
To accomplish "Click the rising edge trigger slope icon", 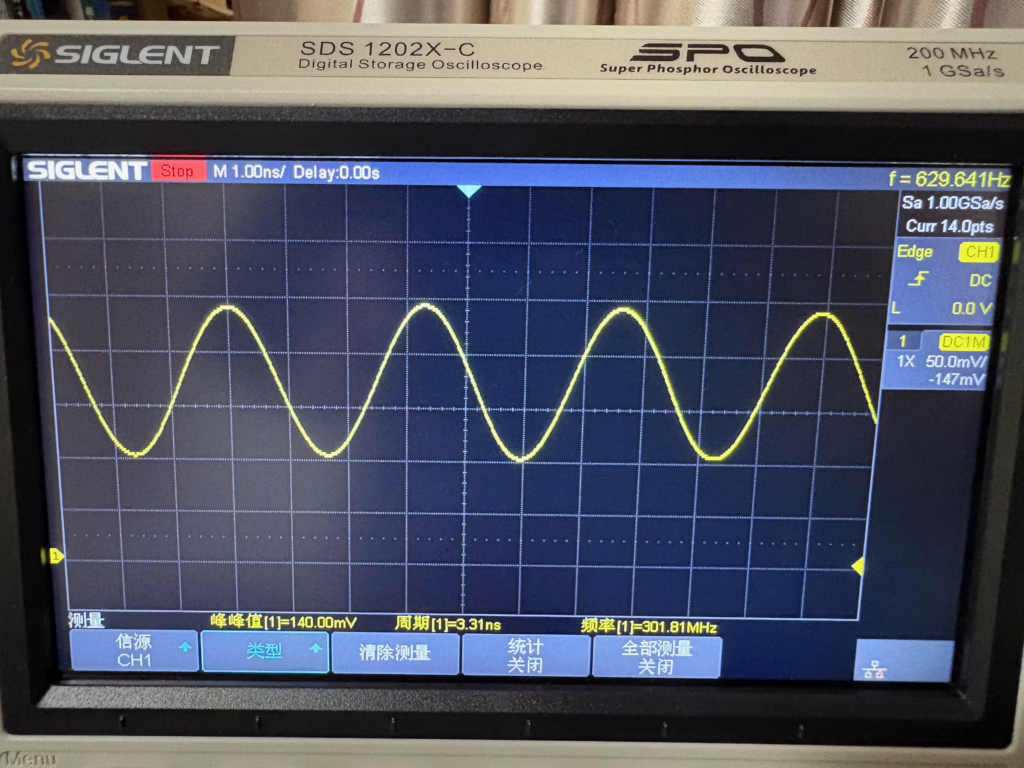I will 917,281.
